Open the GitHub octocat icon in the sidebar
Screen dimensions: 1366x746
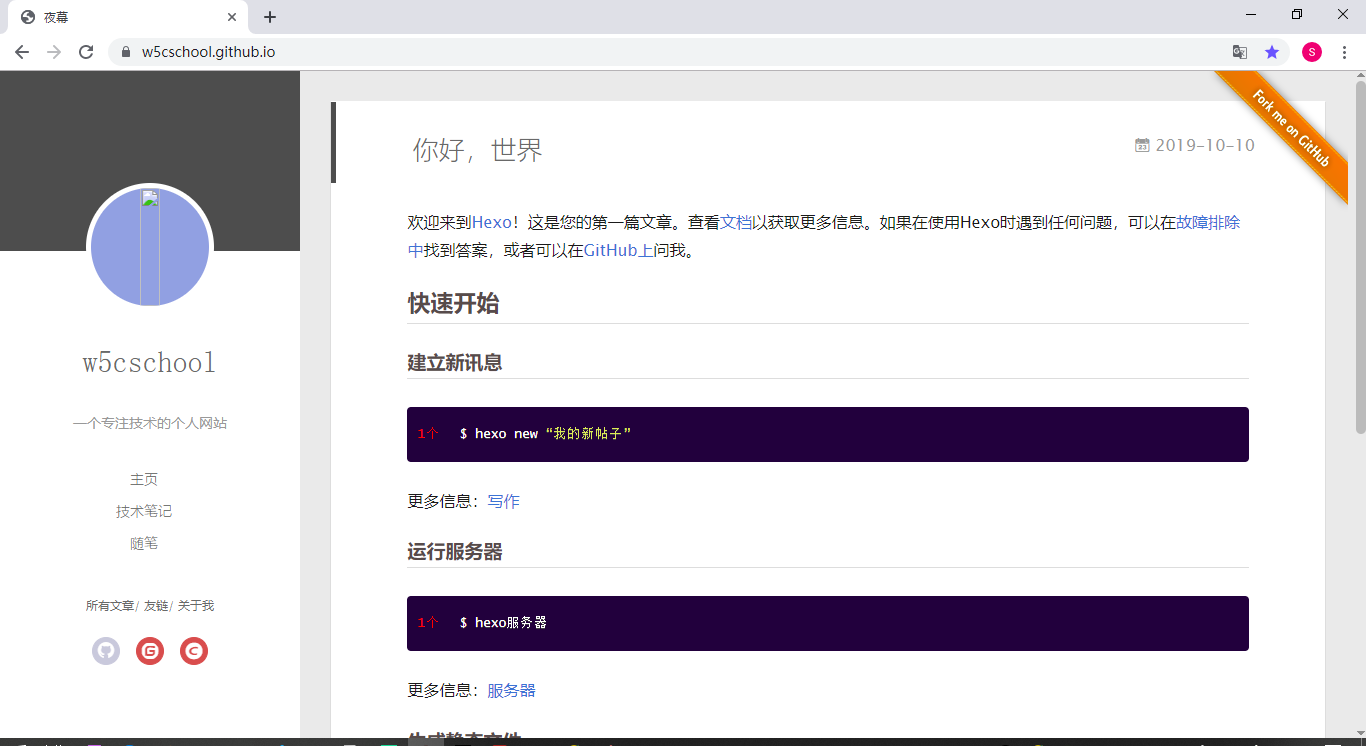(x=105, y=650)
